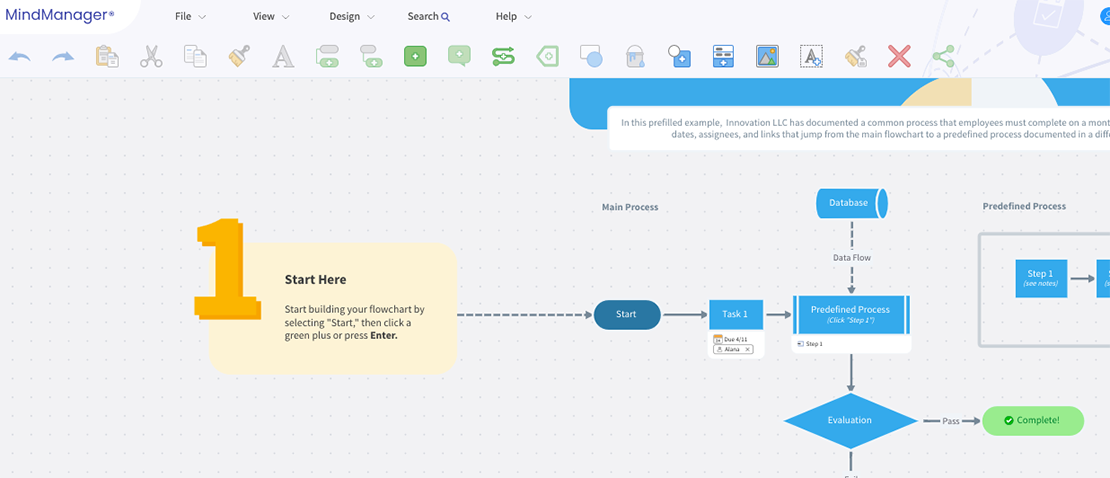Expand the chevron beside Design
The width and height of the screenshot is (1110, 478).
tap(372, 17)
